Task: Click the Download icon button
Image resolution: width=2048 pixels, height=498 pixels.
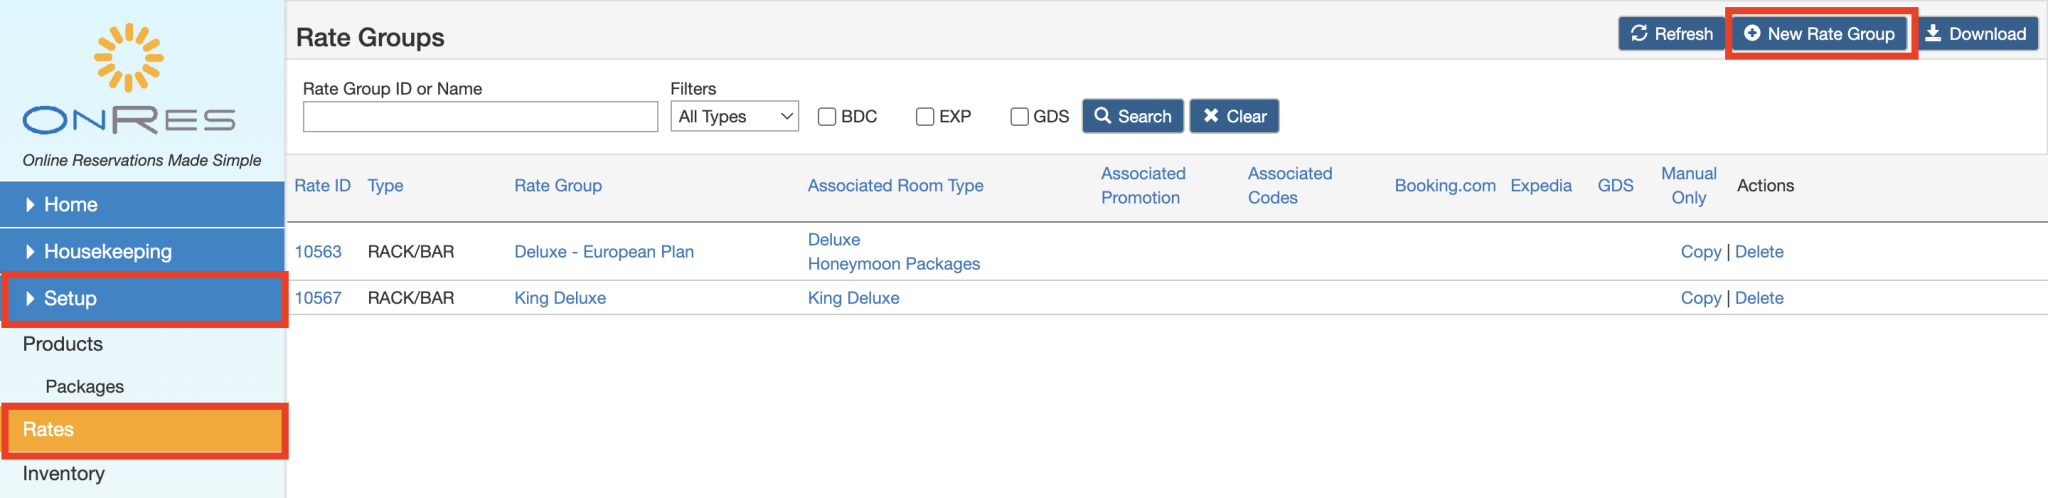Action: click(1977, 34)
